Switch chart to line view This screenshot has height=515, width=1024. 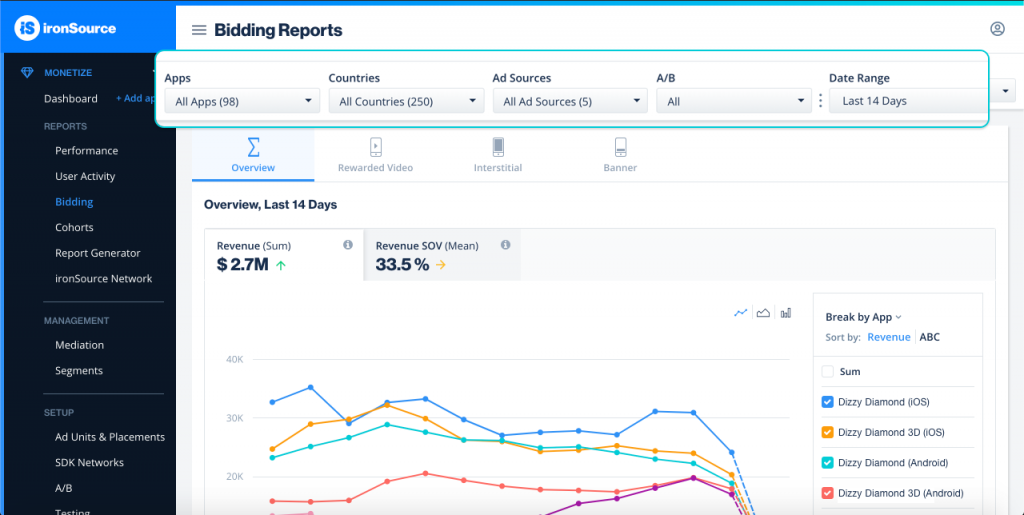(x=741, y=313)
